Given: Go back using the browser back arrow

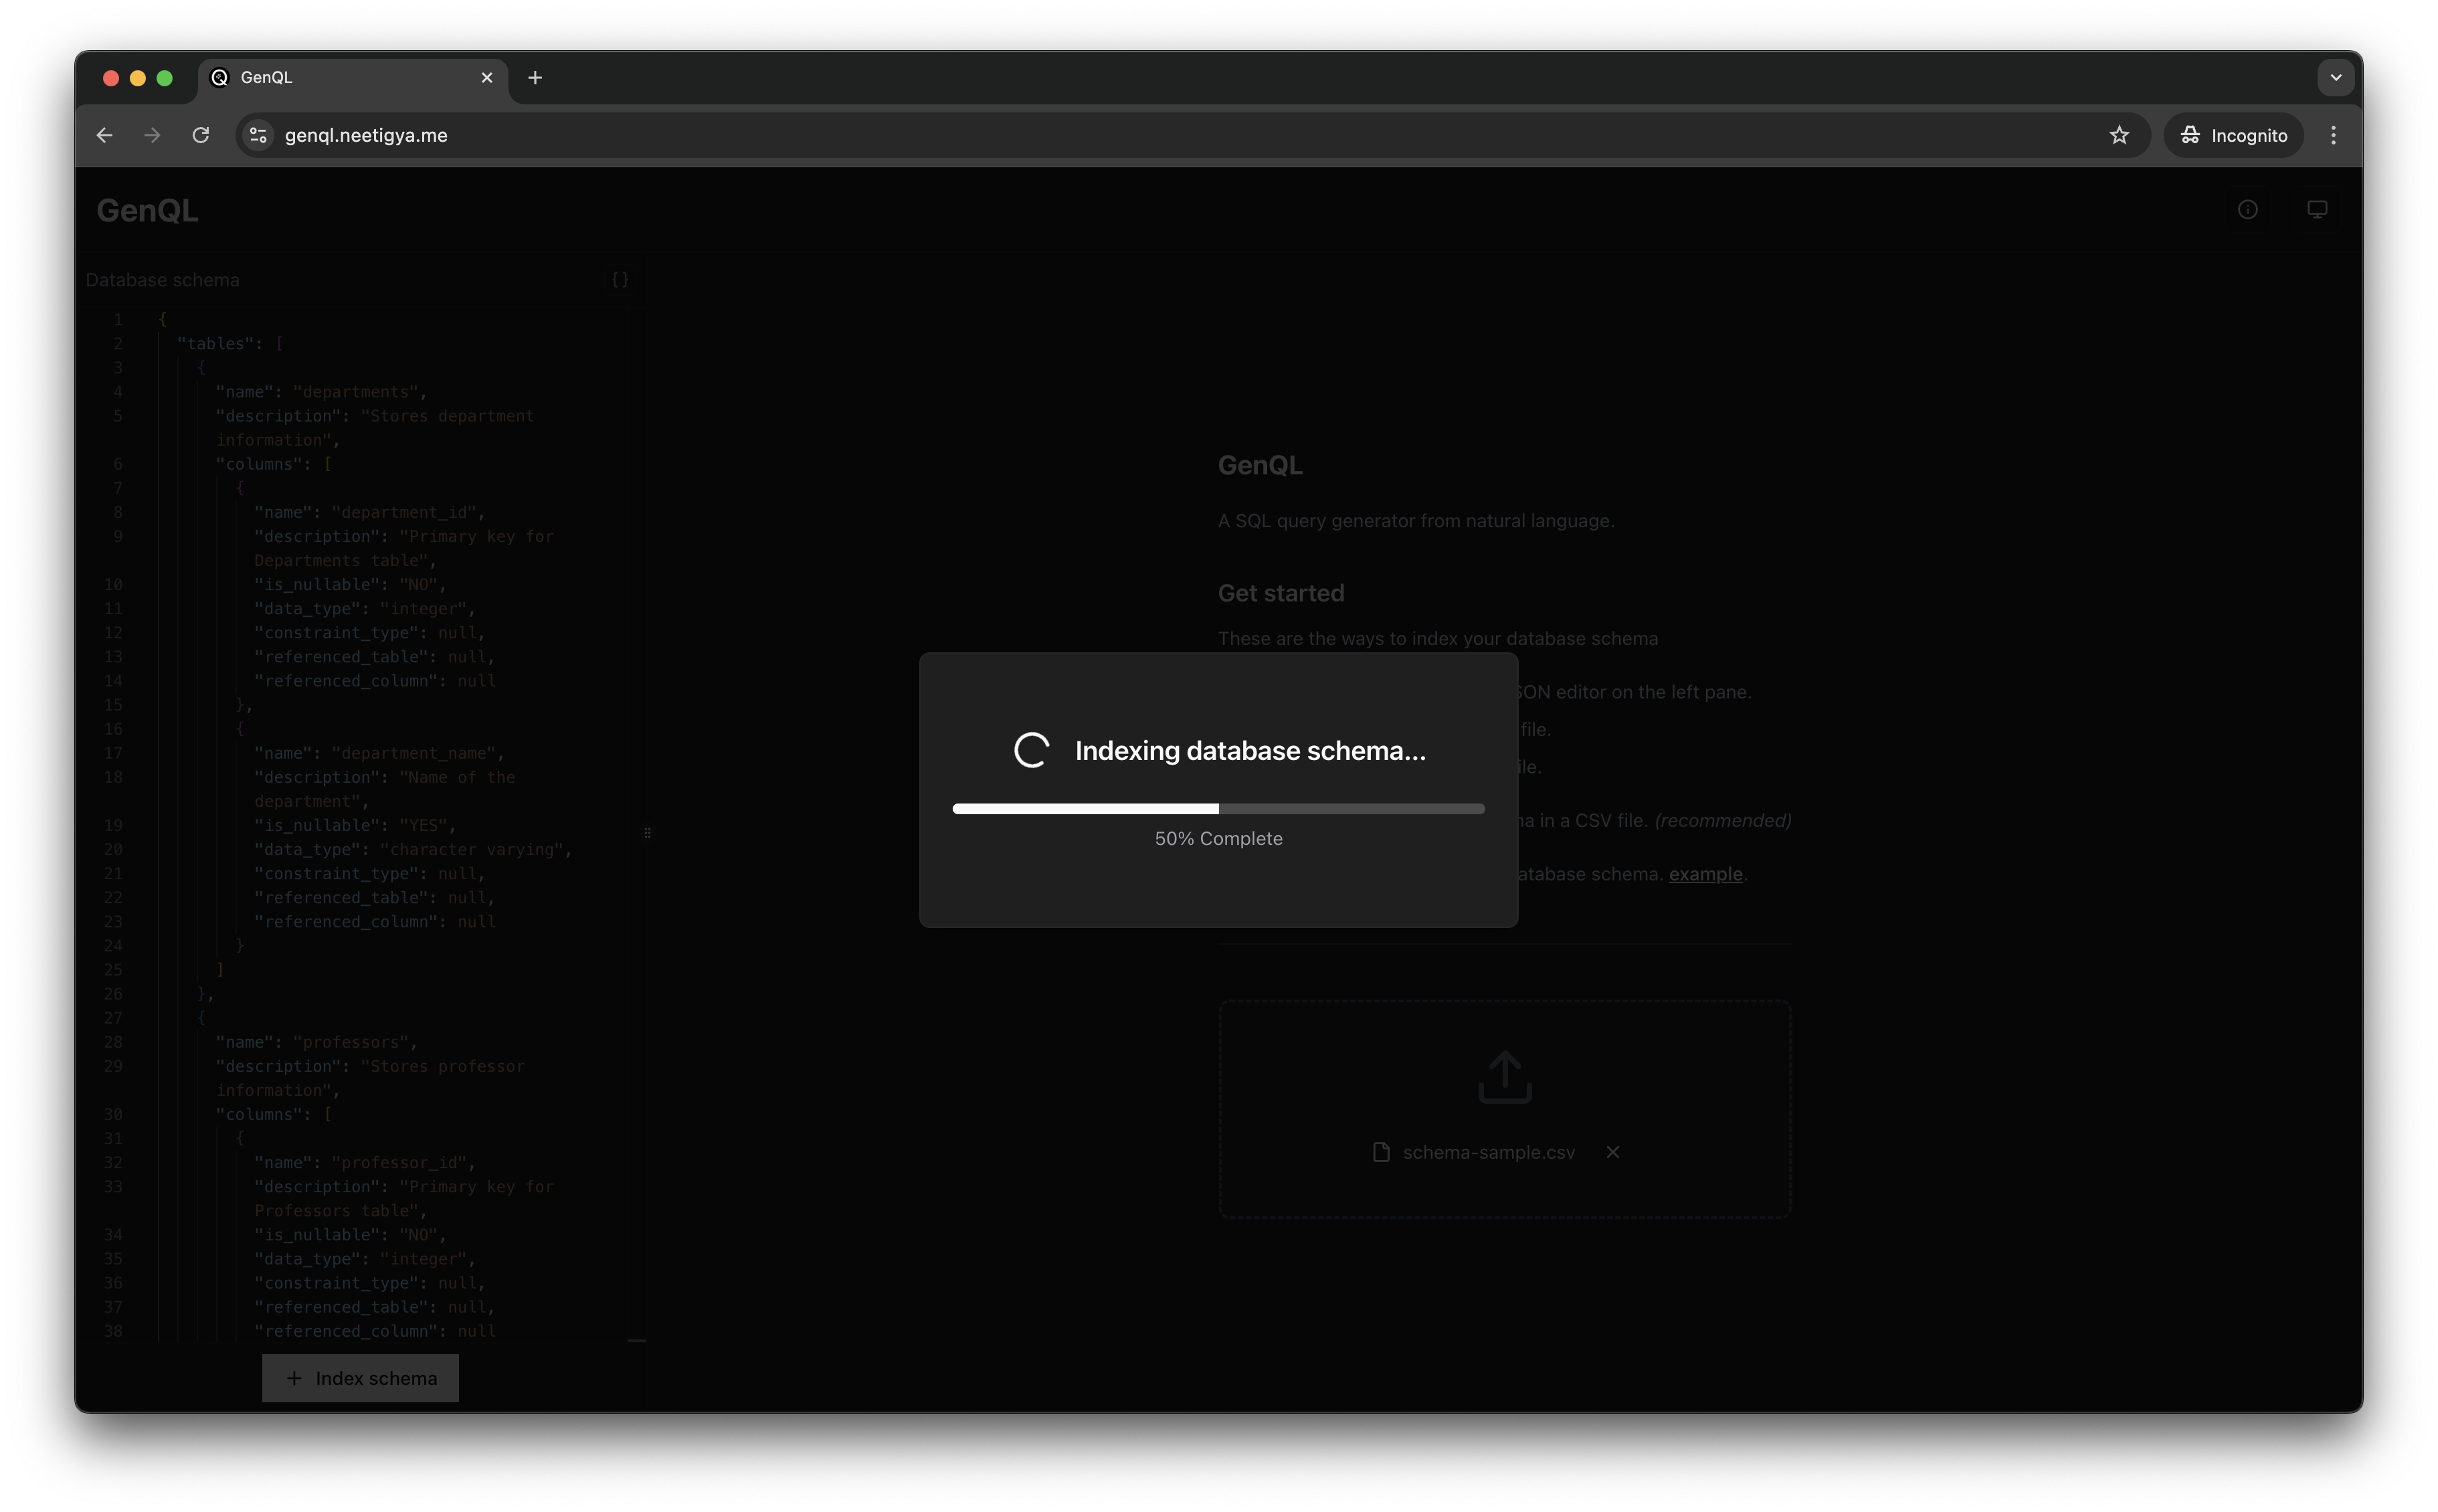Looking at the screenshot, I should [x=105, y=135].
